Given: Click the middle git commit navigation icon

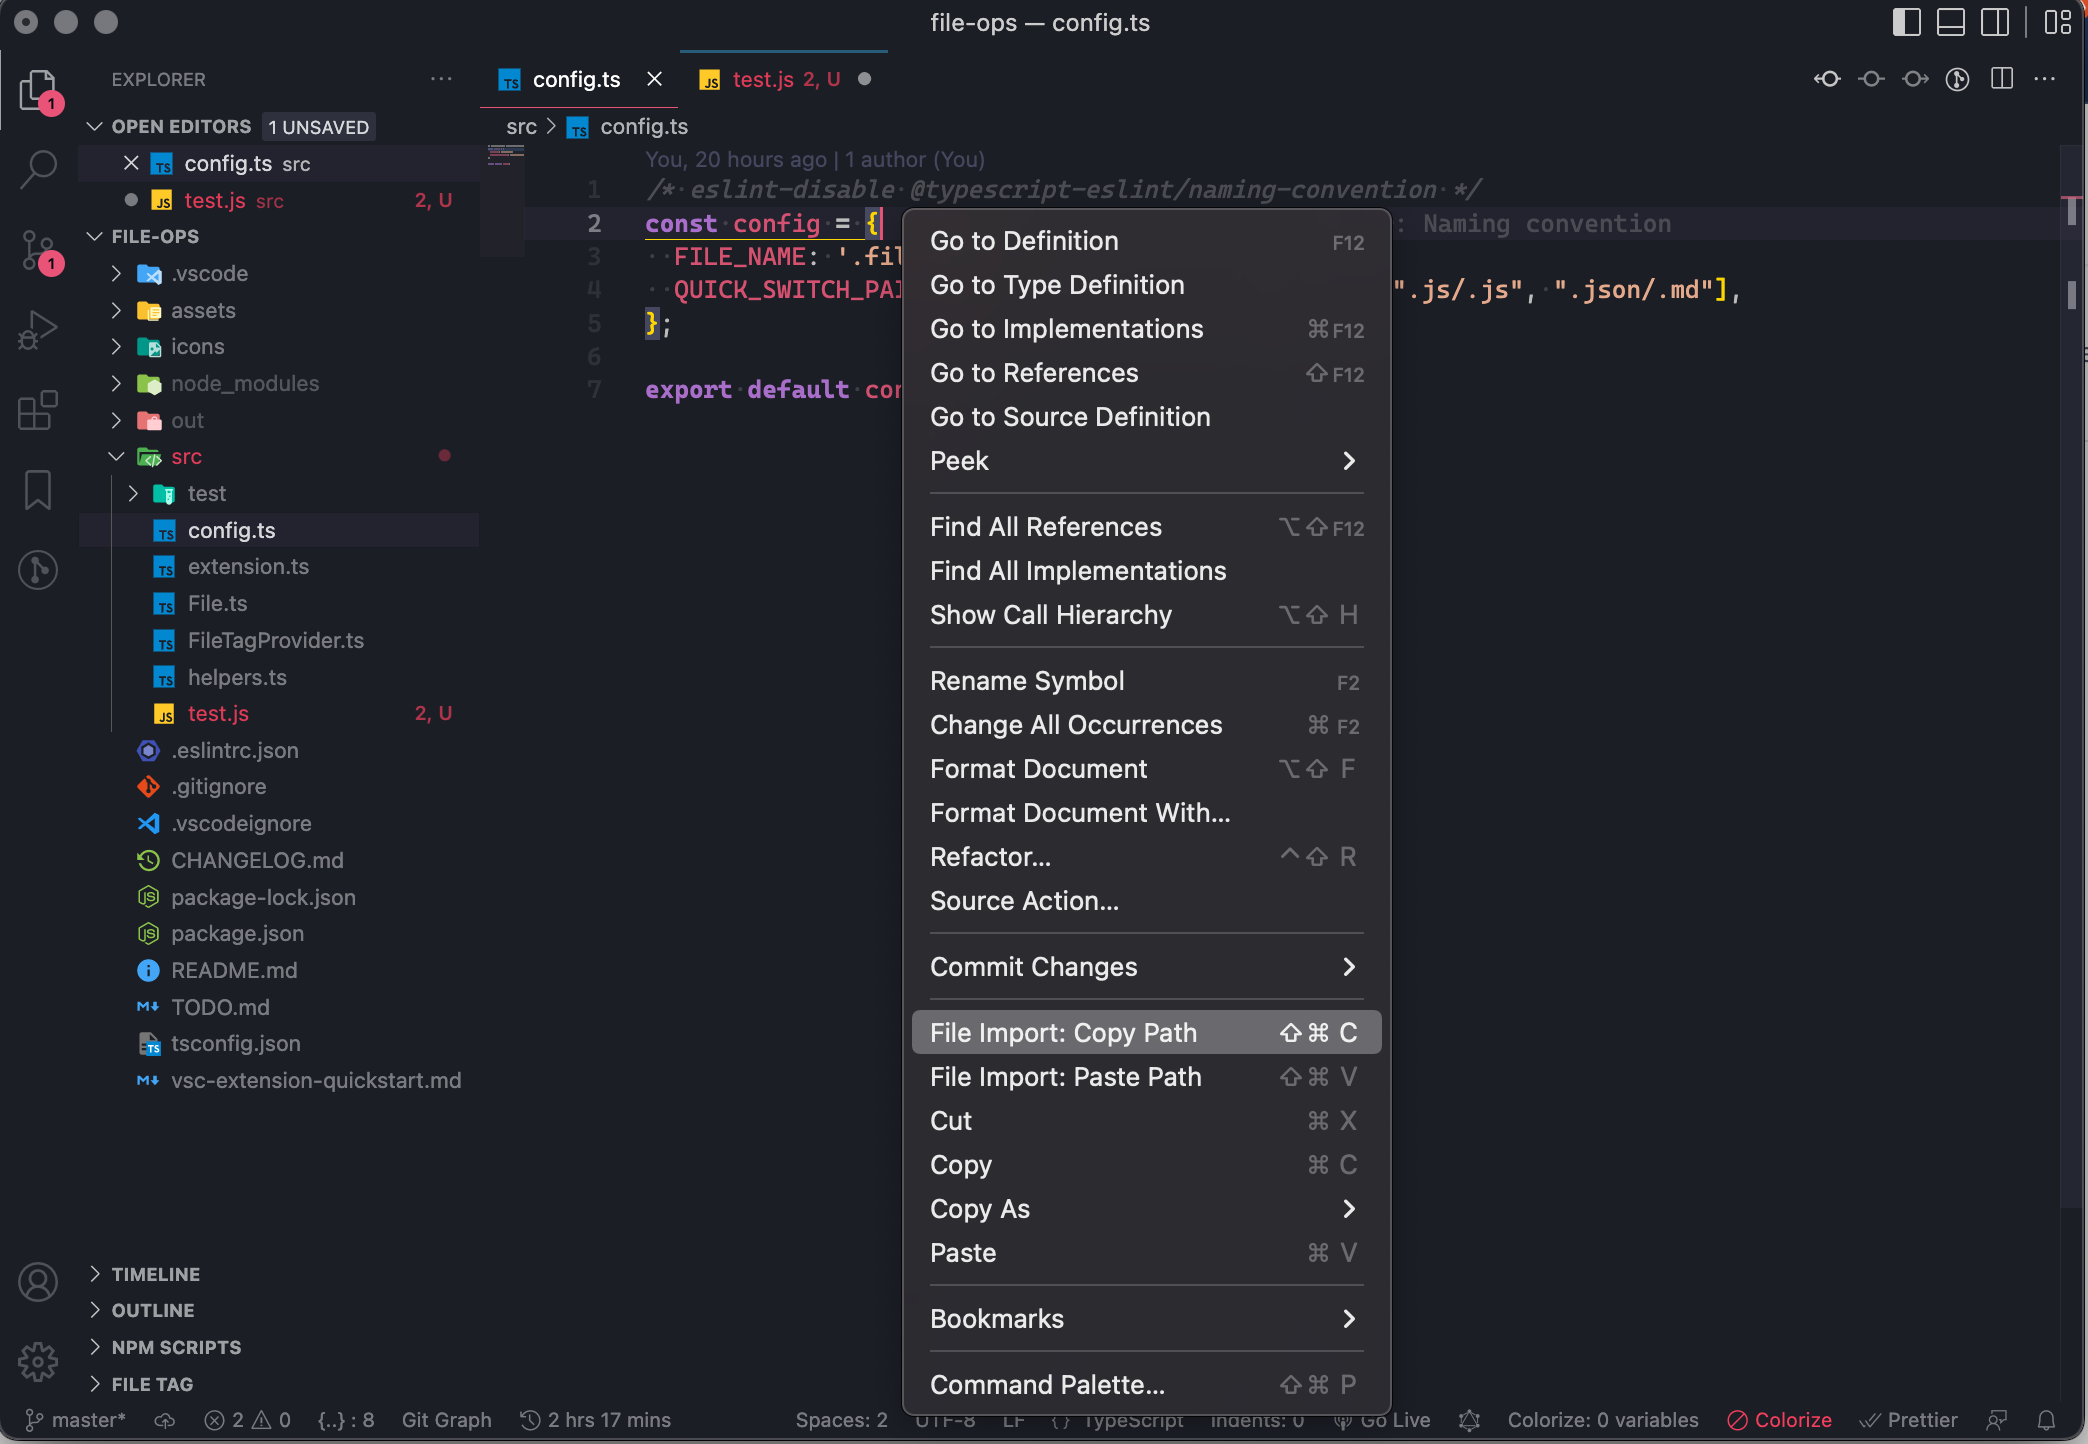Looking at the screenshot, I should (1871, 79).
